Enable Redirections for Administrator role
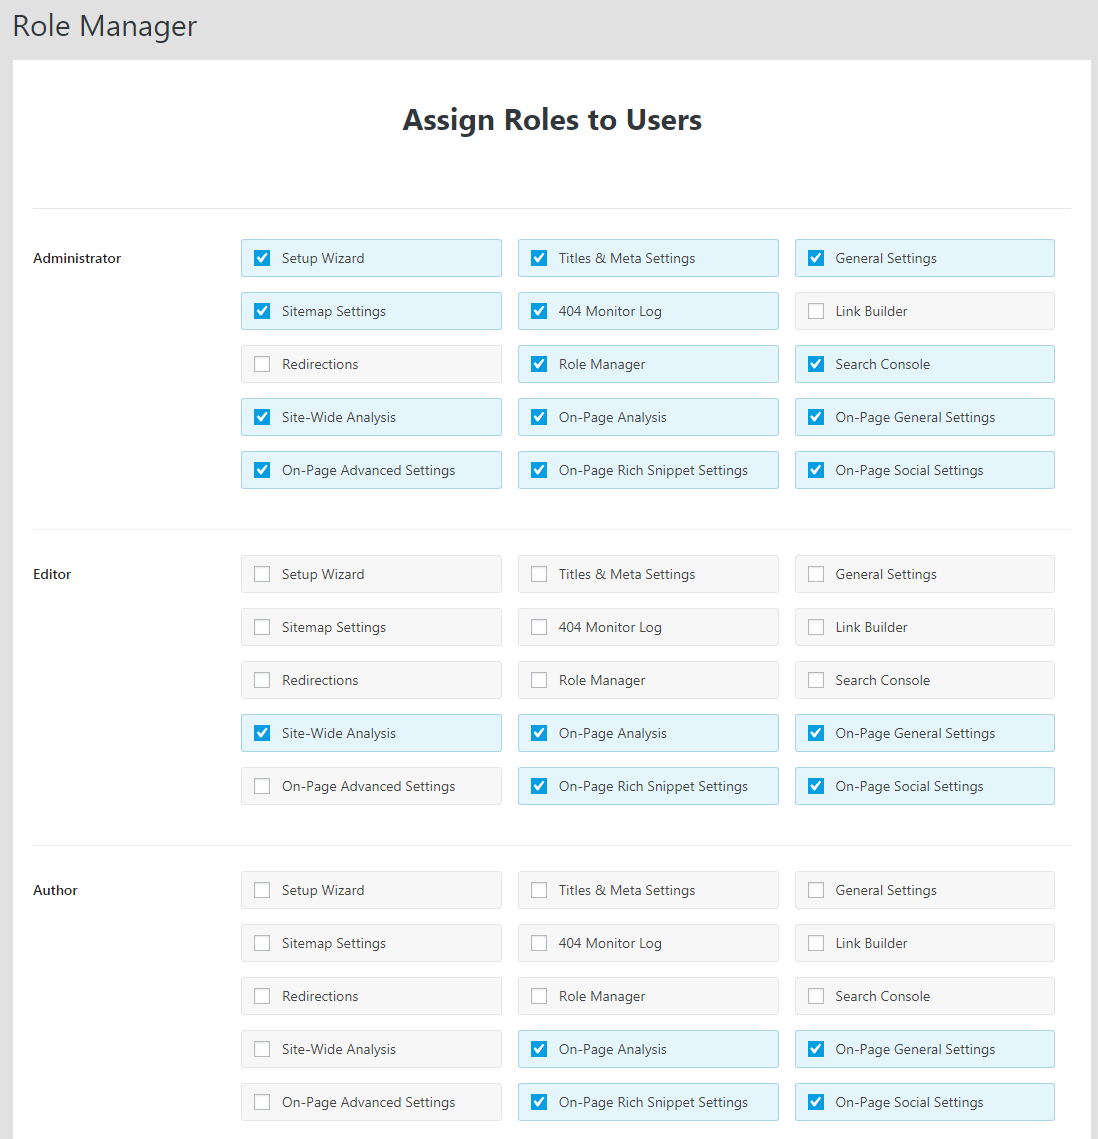The image size is (1098, 1139). 262,364
